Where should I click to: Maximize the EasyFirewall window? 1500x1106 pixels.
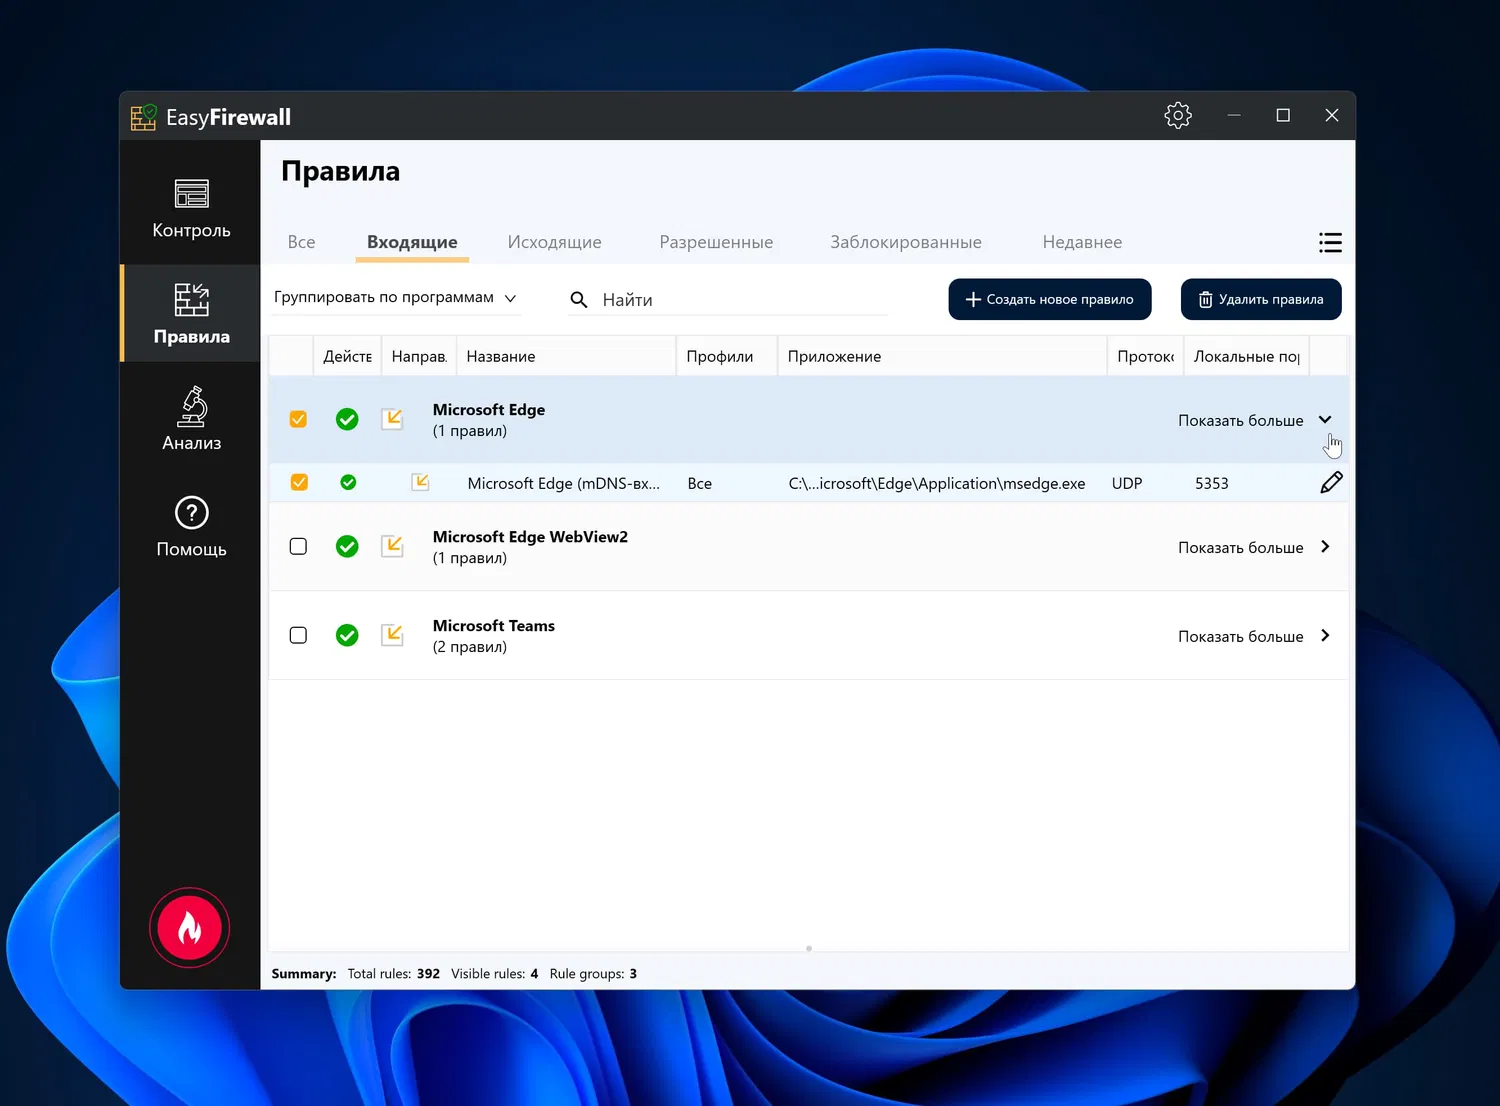point(1283,115)
